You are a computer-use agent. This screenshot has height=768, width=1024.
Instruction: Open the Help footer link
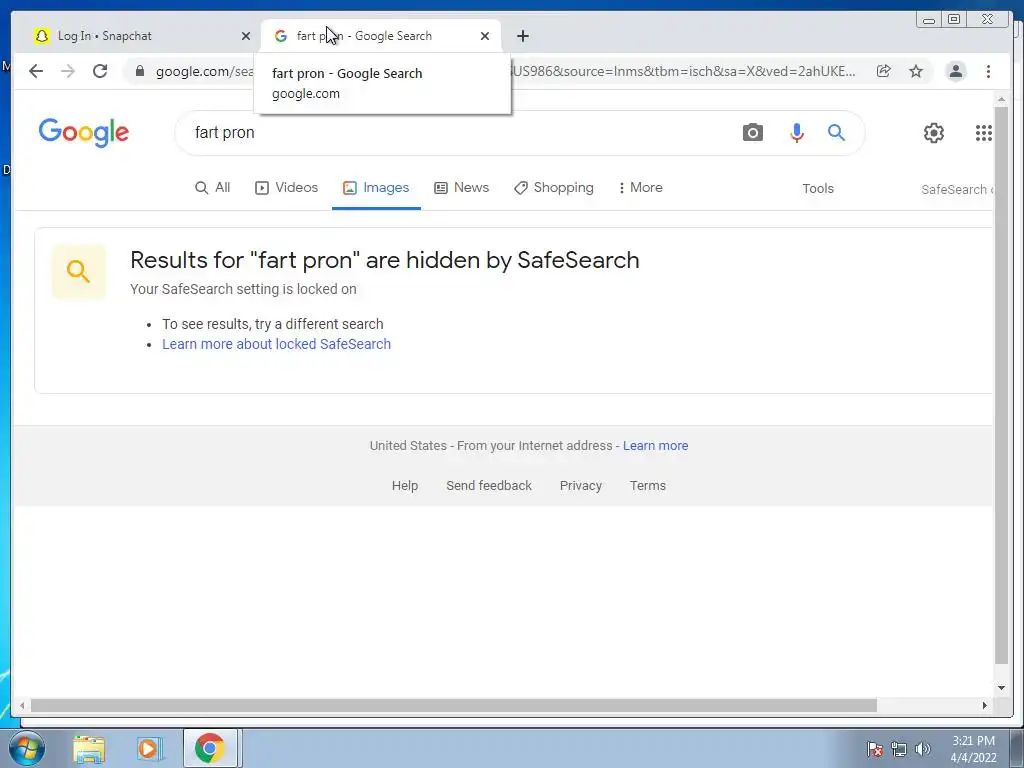pos(404,485)
